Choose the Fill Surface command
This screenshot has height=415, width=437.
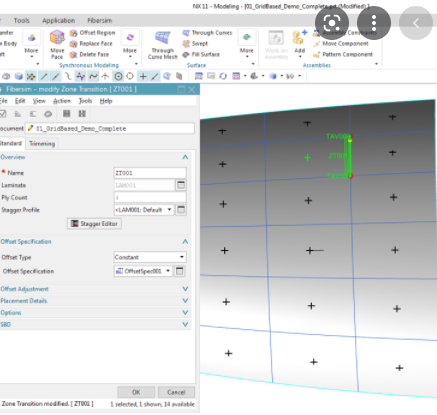201,54
